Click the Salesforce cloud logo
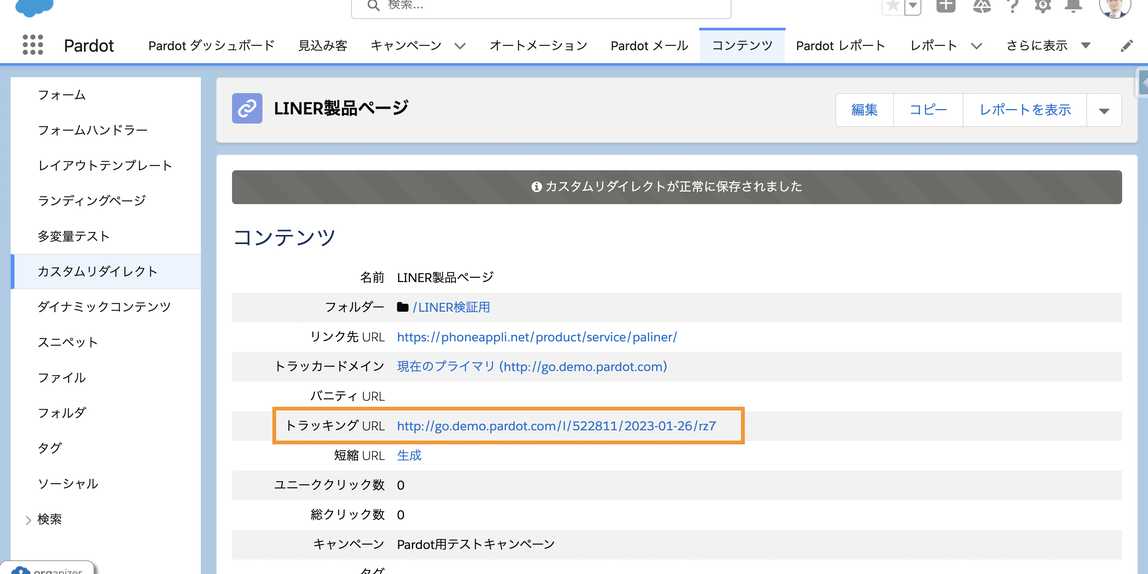Viewport: 1148px width, 574px height. coord(34,7)
